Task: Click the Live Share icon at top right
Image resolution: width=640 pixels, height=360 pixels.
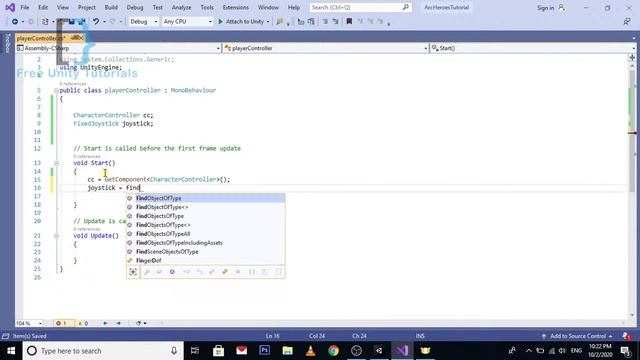Action: 627,22
